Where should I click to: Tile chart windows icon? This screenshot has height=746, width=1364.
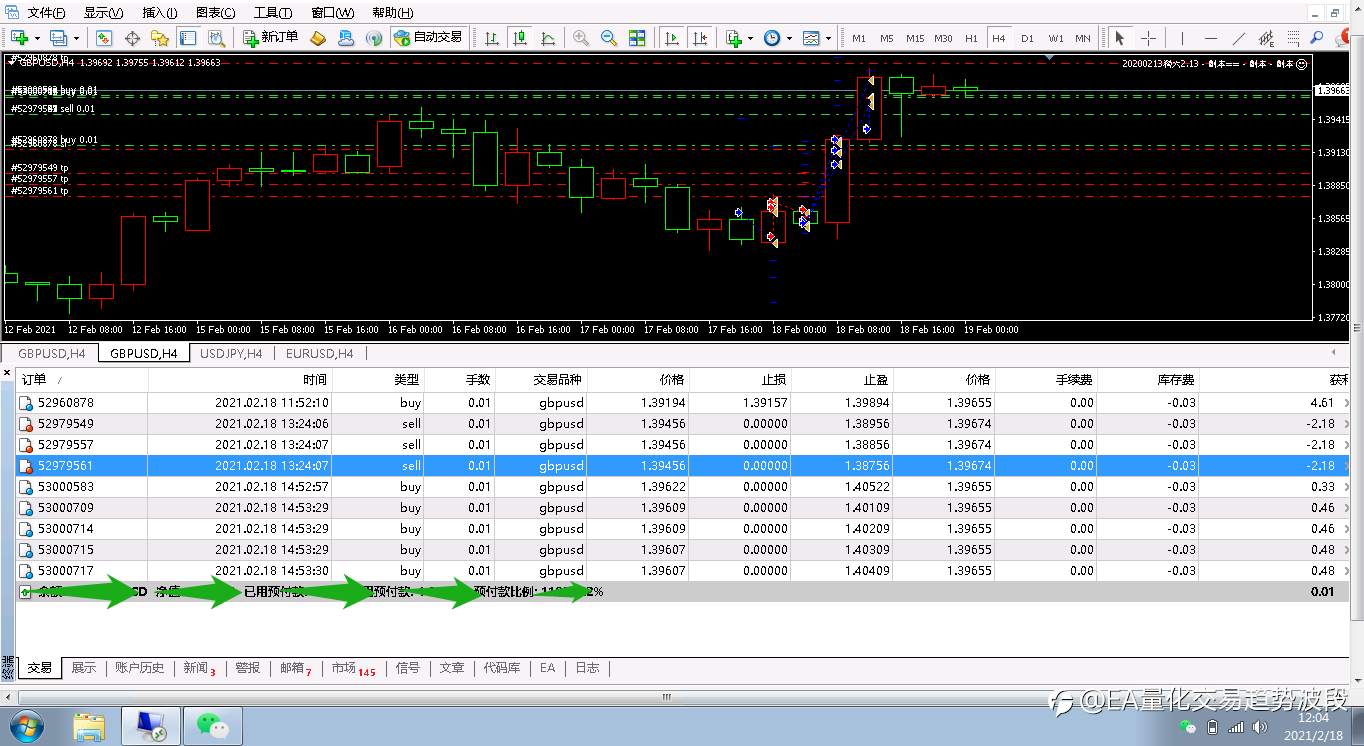coord(637,38)
